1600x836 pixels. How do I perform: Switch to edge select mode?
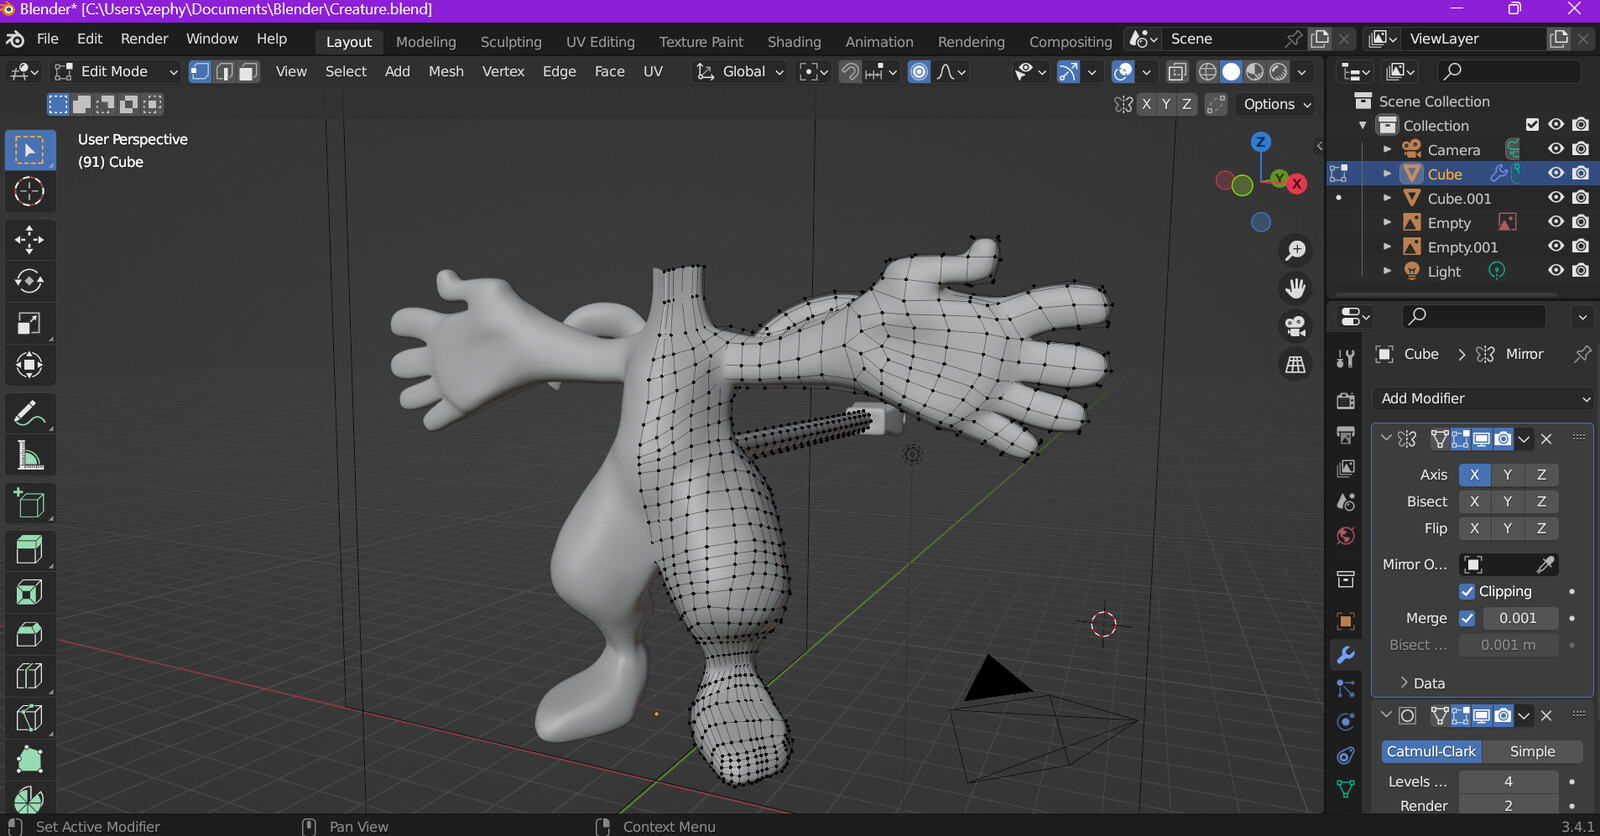click(x=224, y=72)
